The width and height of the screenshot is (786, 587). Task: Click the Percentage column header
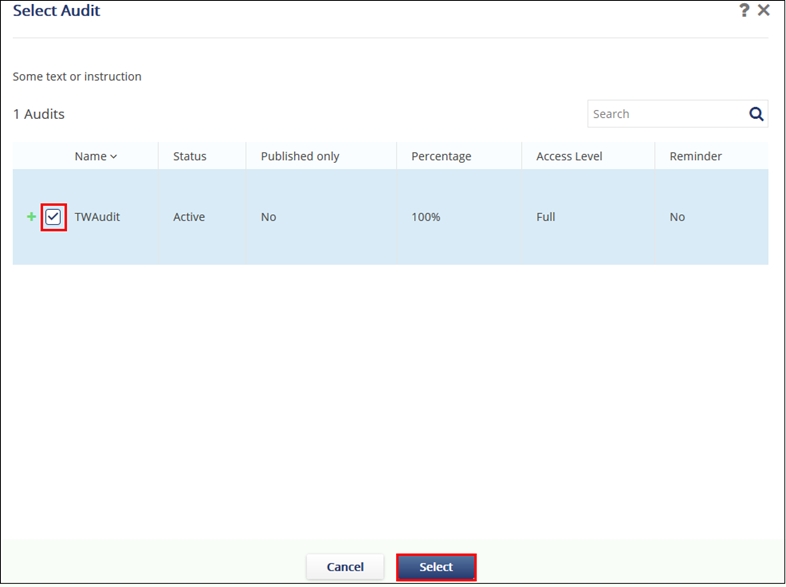441,156
